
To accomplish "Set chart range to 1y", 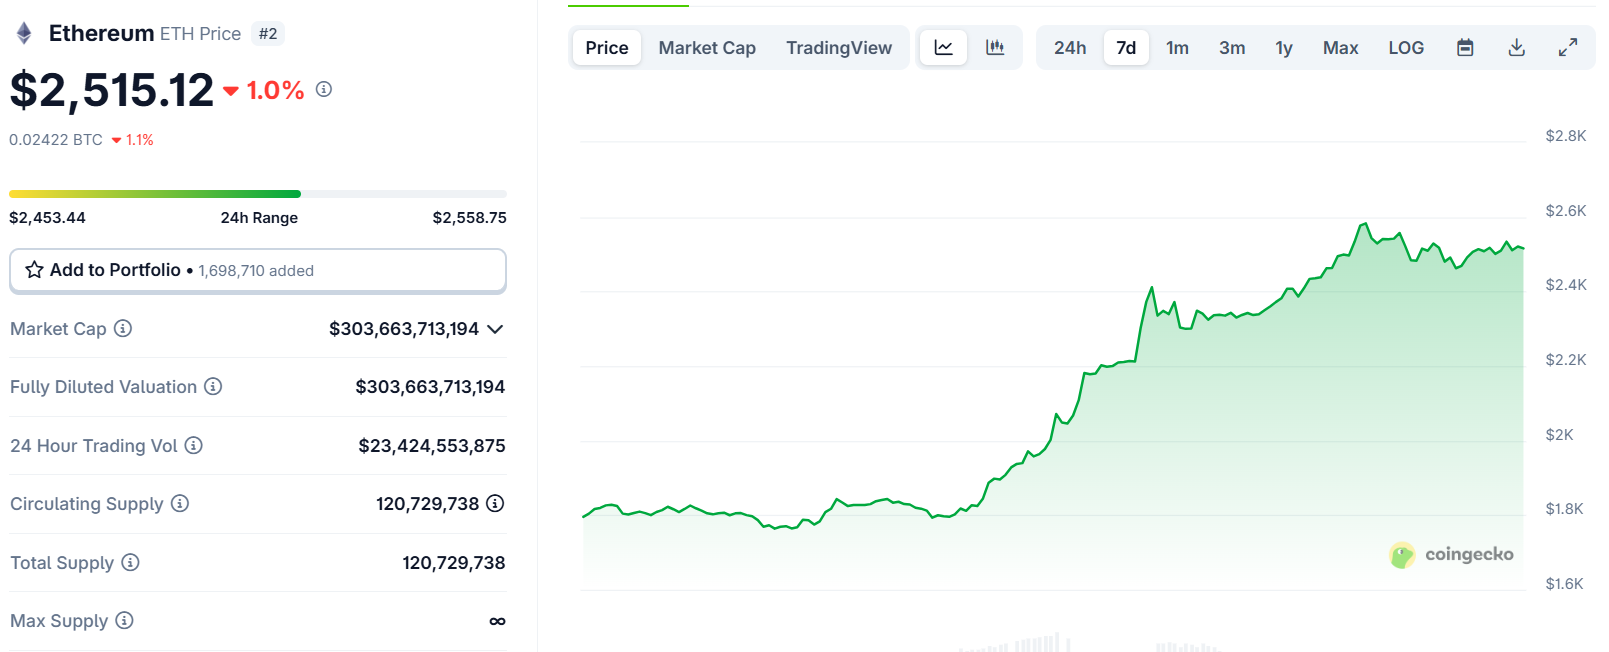I will [x=1284, y=47].
